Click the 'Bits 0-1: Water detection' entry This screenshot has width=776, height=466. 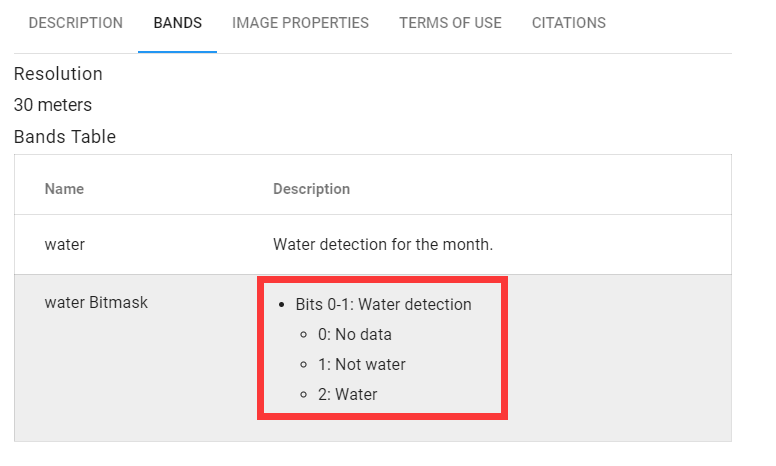383,304
